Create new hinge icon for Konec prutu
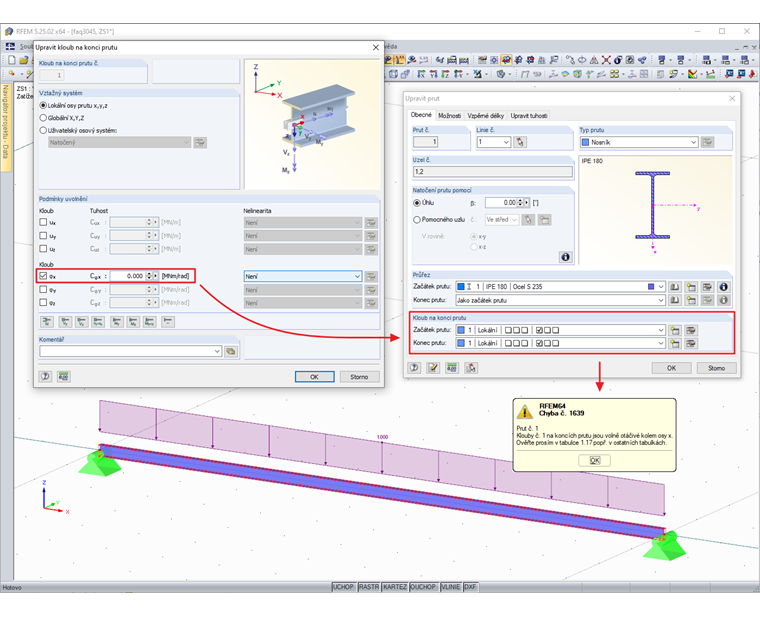The height and width of the screenshot is (617, 760). point(674,344)
